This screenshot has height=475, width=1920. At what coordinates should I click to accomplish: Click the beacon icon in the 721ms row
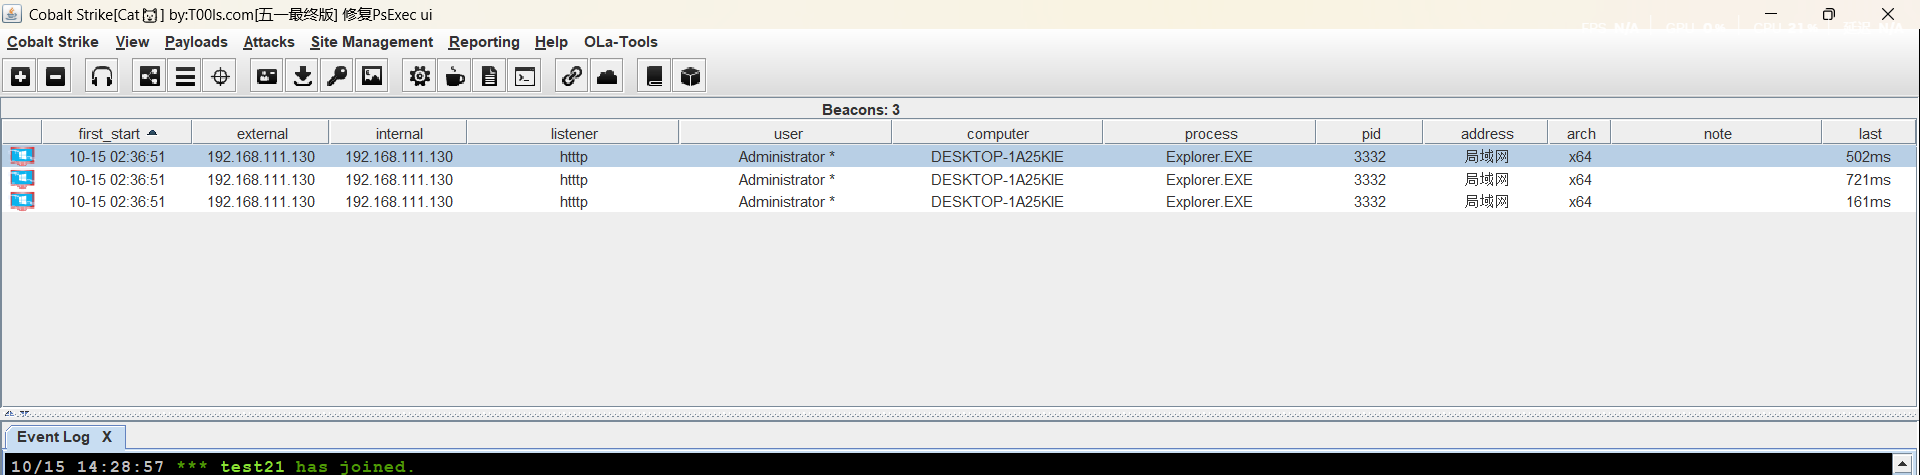22,179
